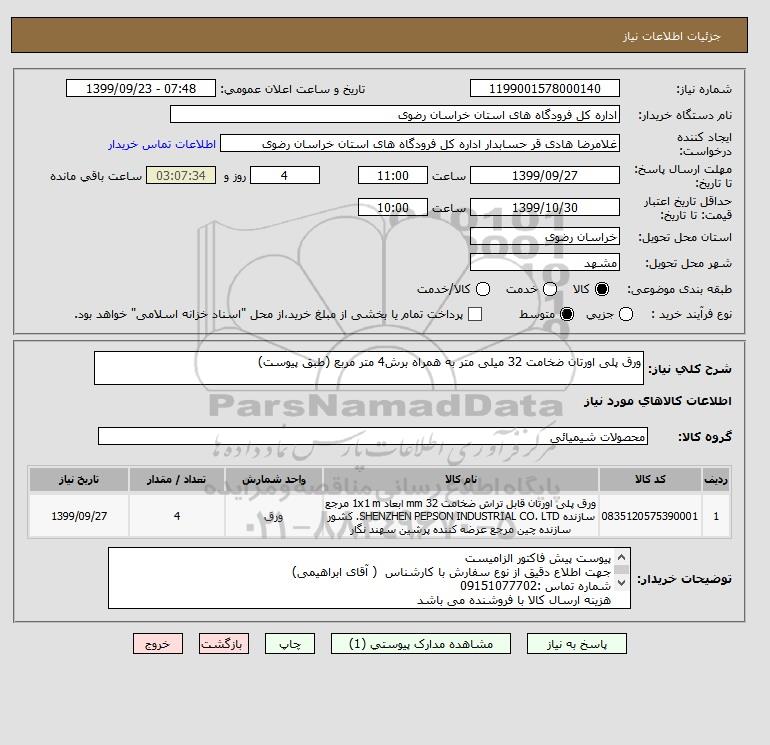Click announcement date field 1399/09/23 - 07:48

pyautogui.click(x=141, y=88)
